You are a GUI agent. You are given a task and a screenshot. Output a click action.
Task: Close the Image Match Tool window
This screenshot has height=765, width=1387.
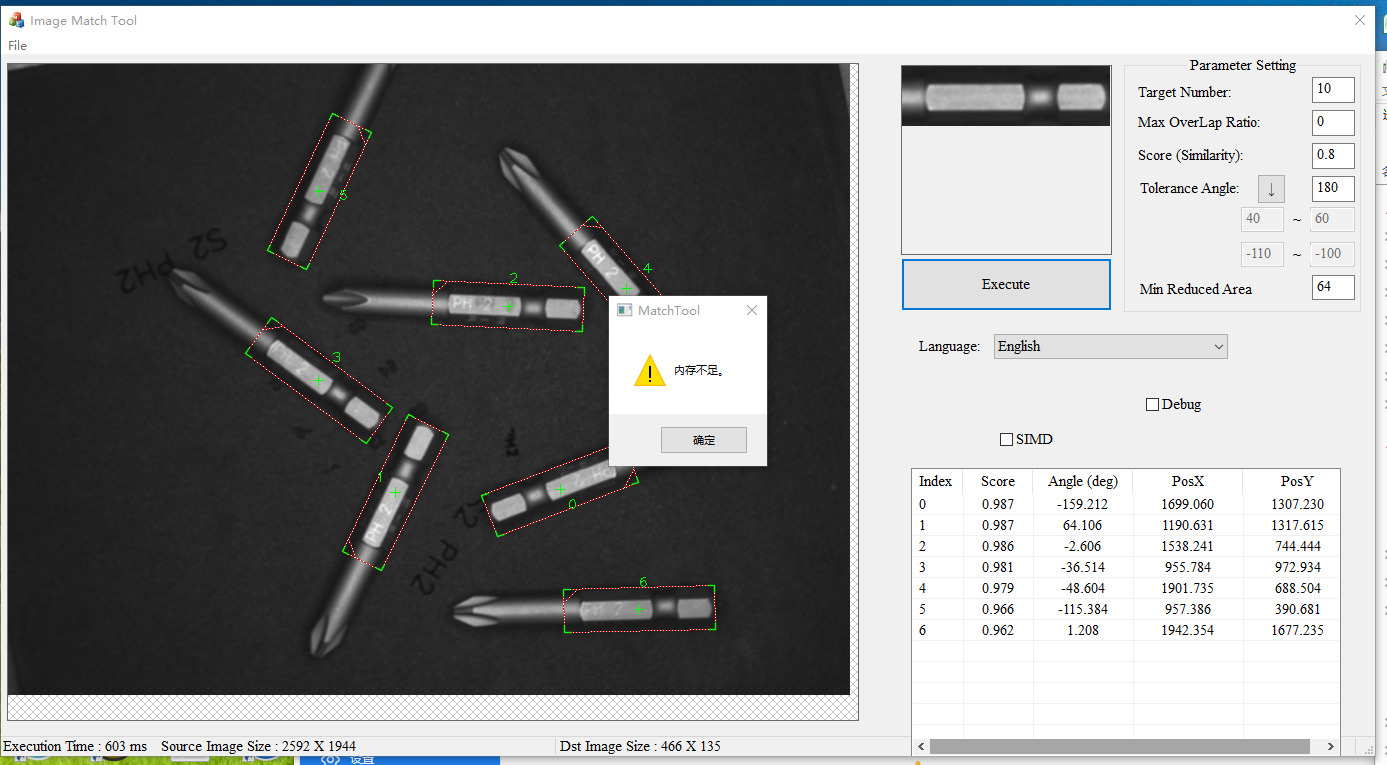tap(1360, 20)
